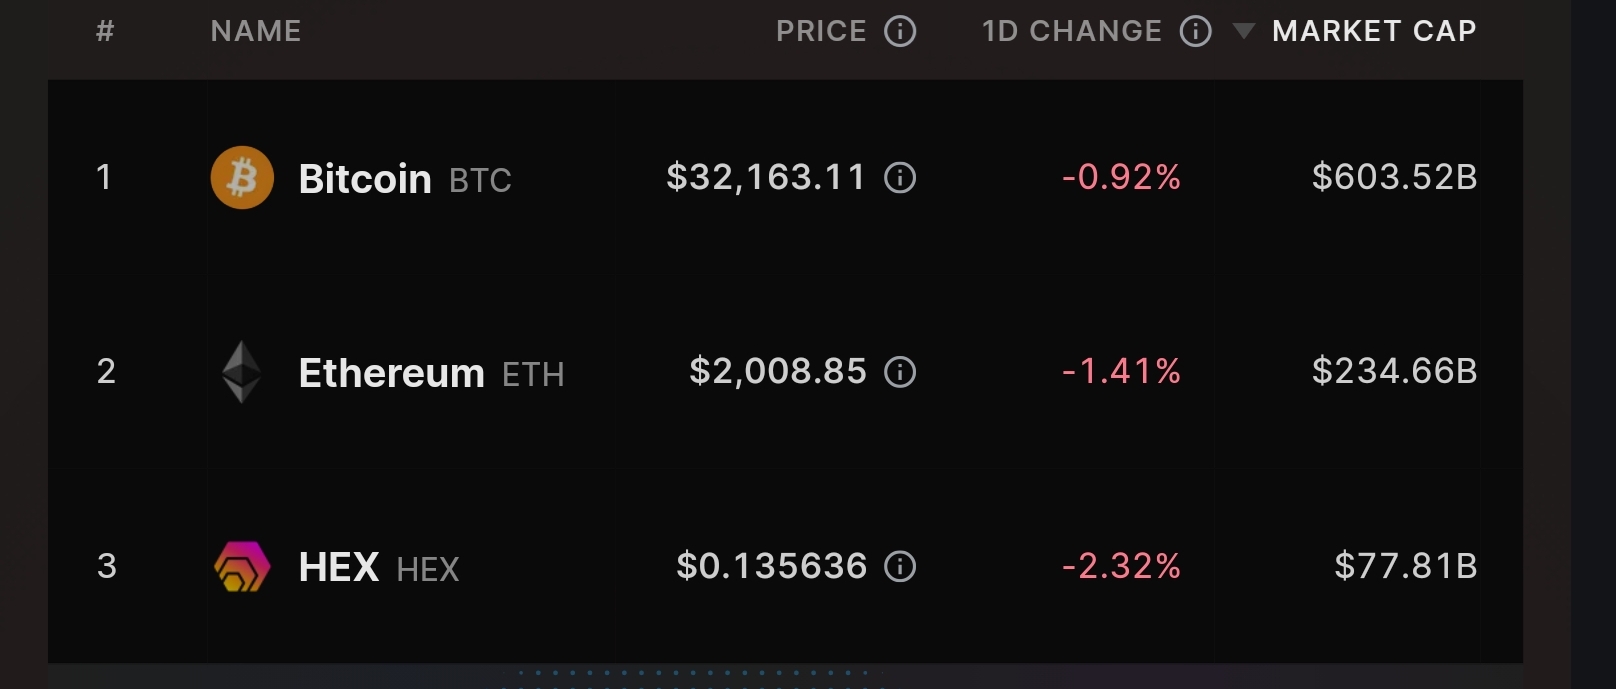This screenshot has height=689, width=1616.
Task: Sort table by MARKET CAP header
Action: point(1373,32)
